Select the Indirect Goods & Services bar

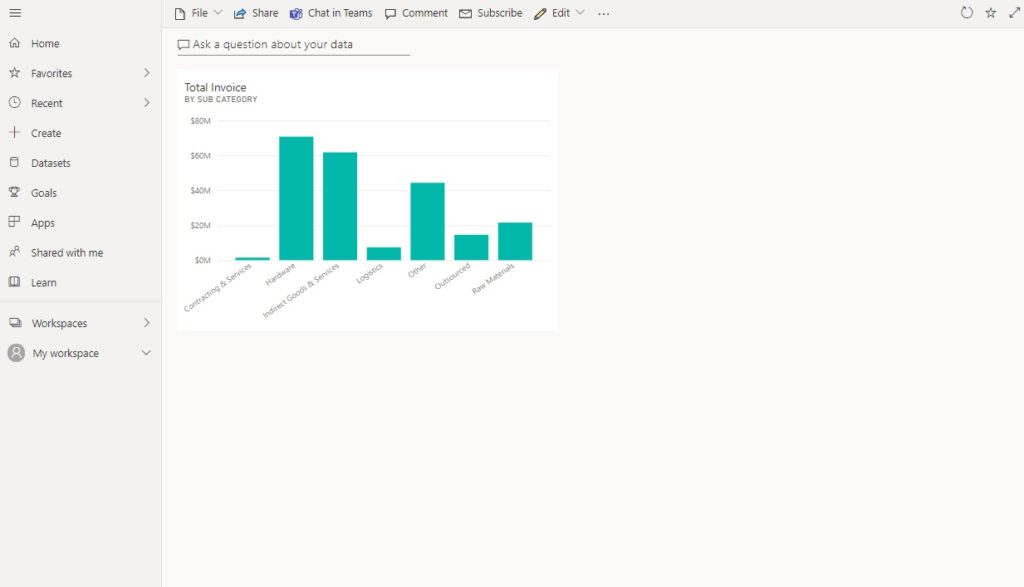coord(340,206)
